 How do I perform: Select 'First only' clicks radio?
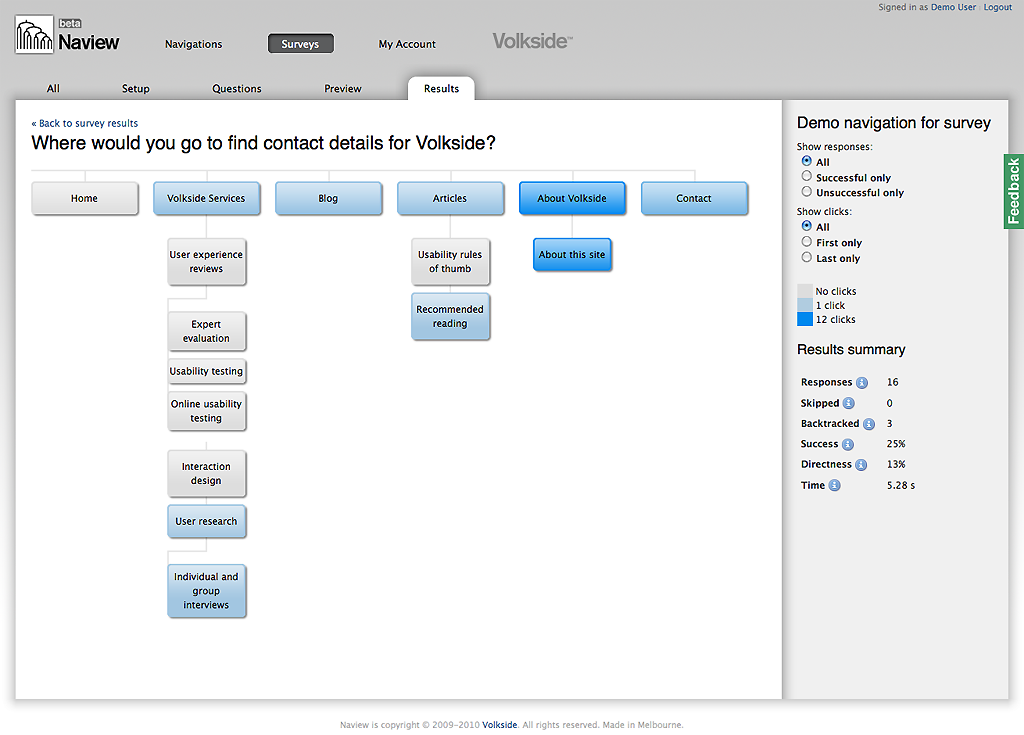[807, 242]
